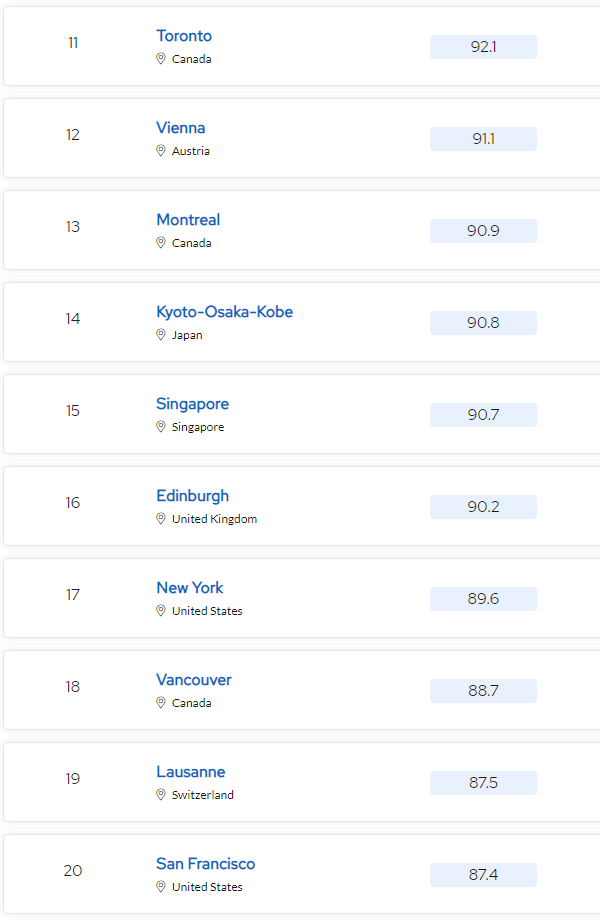Open the Singapore city link
The image size is (600, 922).
coord(192,404)
